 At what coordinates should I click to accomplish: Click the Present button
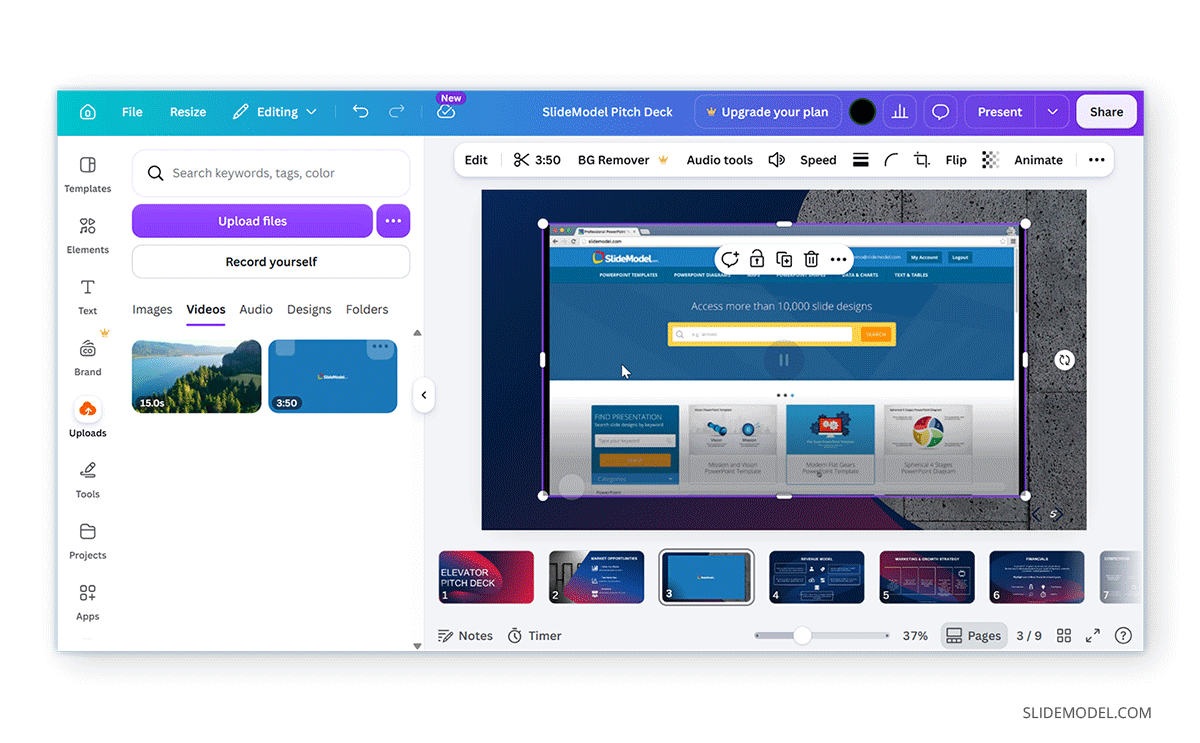click(1000, 112)
